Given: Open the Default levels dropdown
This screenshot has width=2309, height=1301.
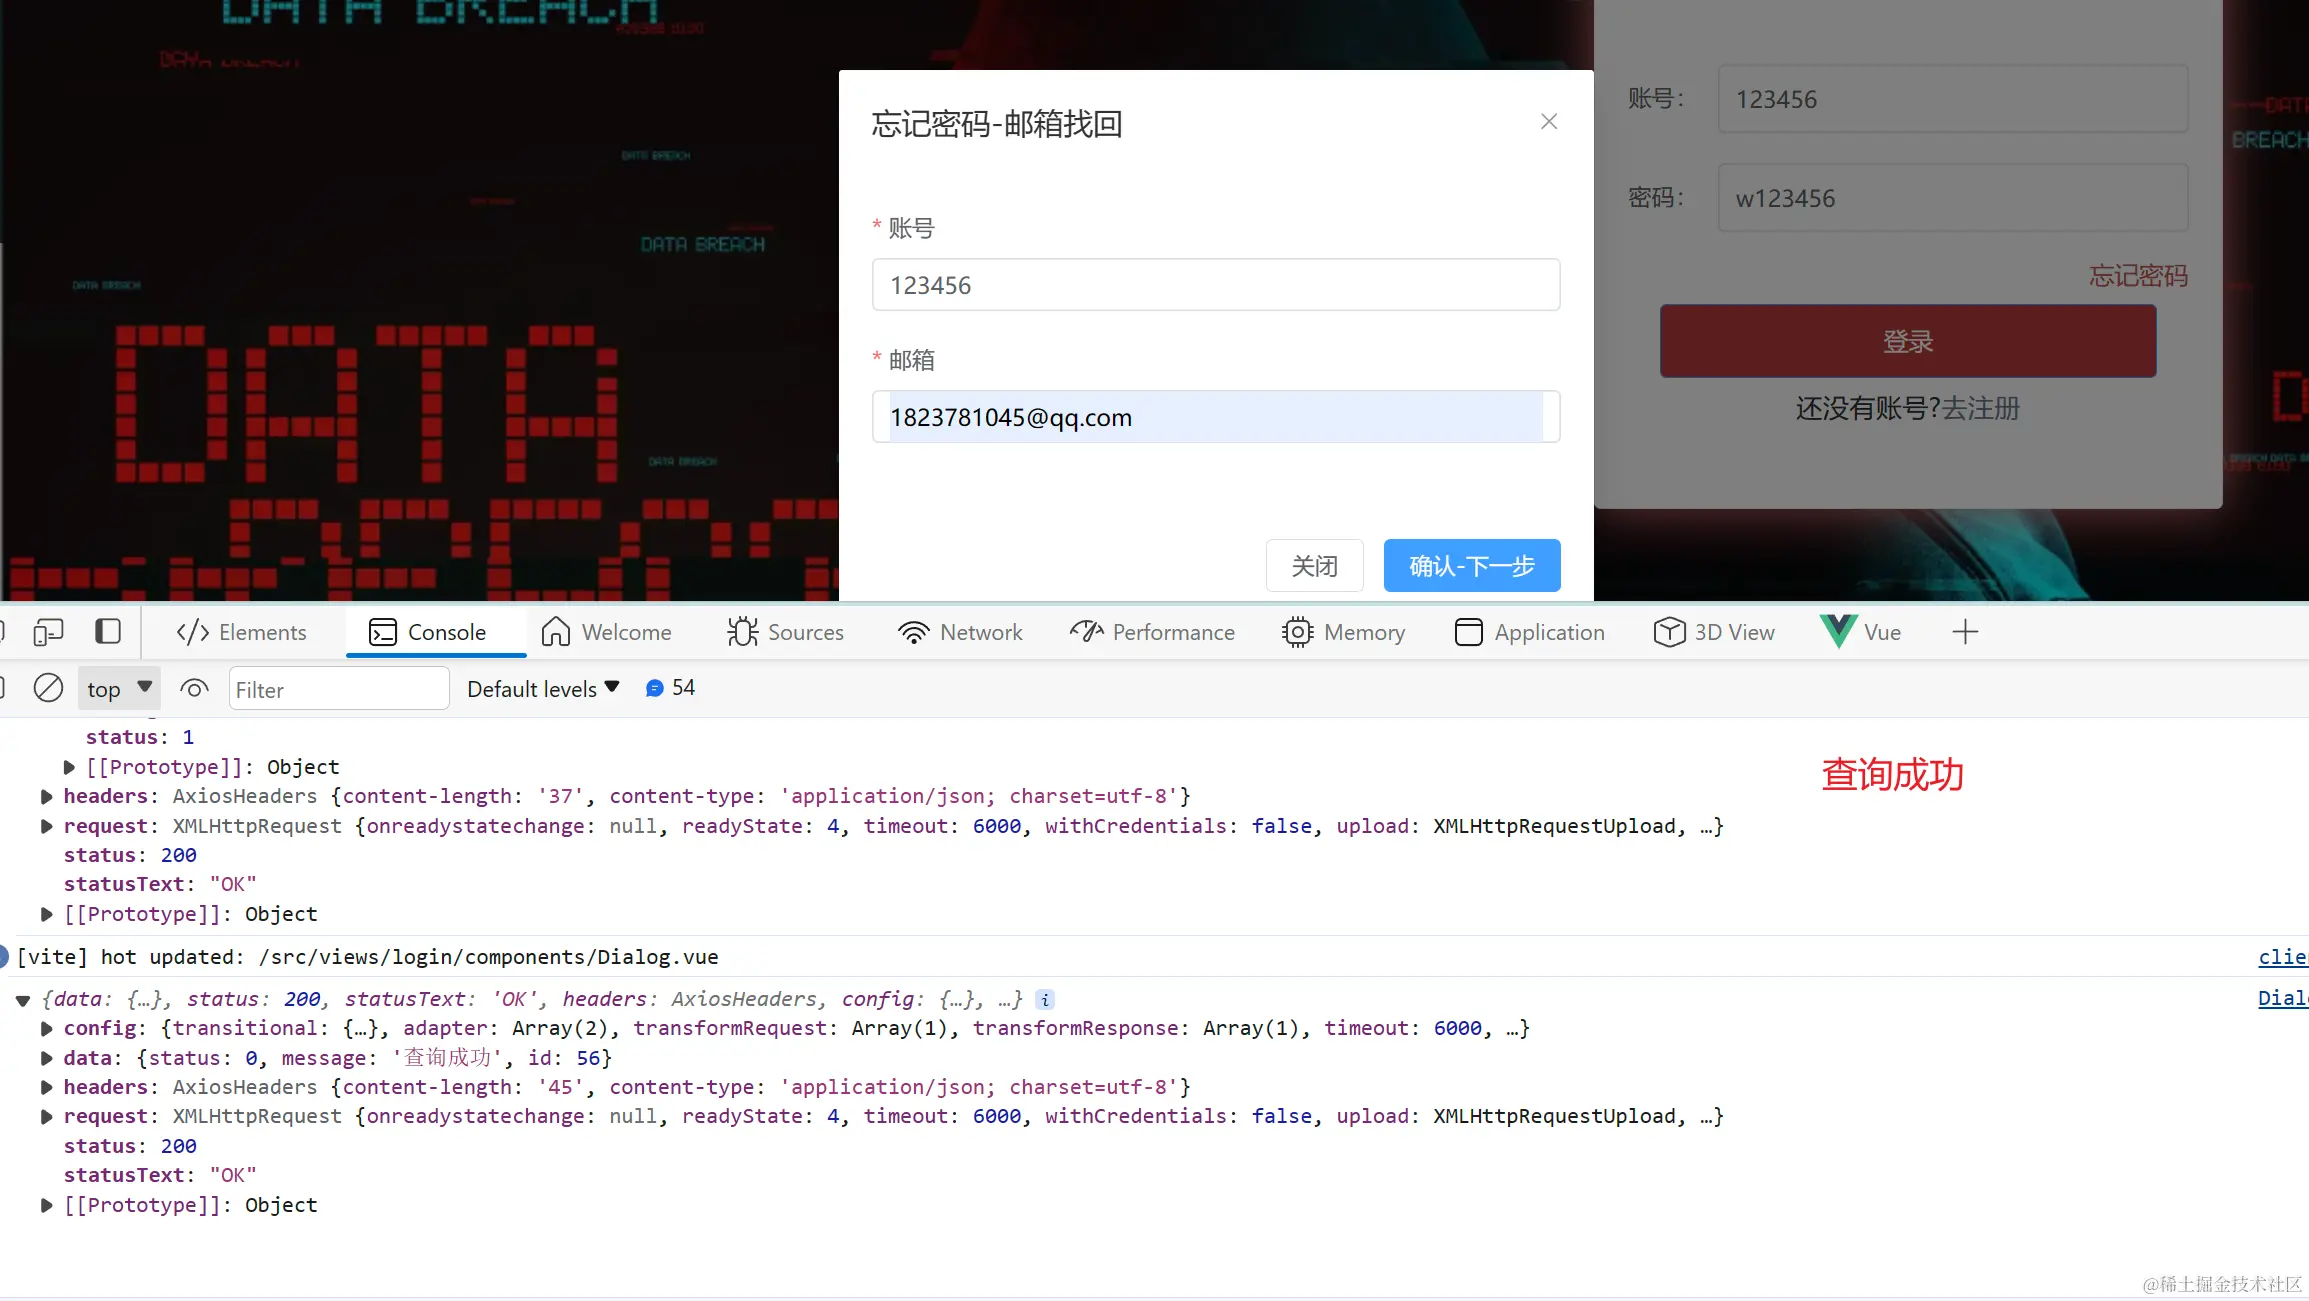Looking at the screenshot, I should (x=543, y=688).
